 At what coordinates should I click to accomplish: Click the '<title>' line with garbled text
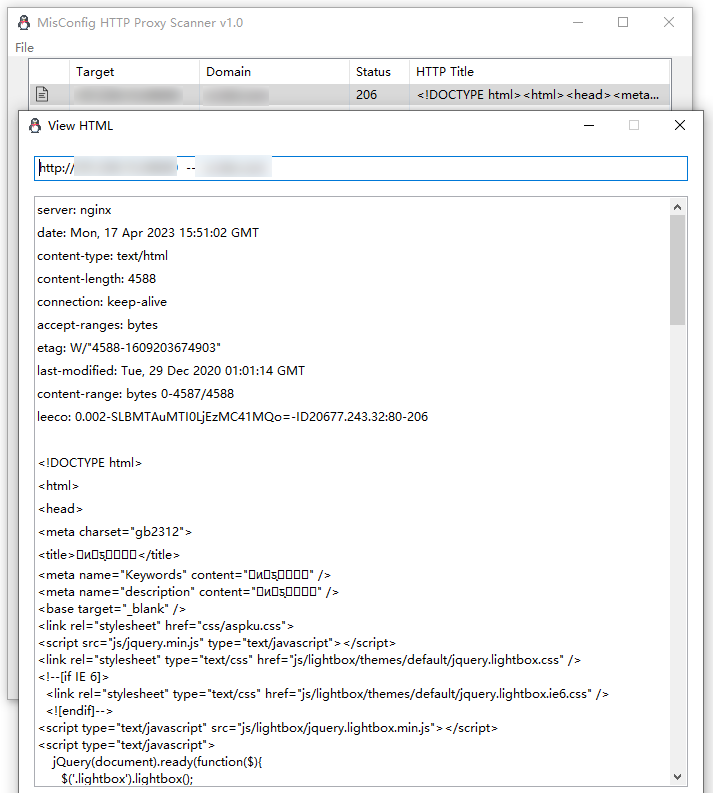(109, 555)
